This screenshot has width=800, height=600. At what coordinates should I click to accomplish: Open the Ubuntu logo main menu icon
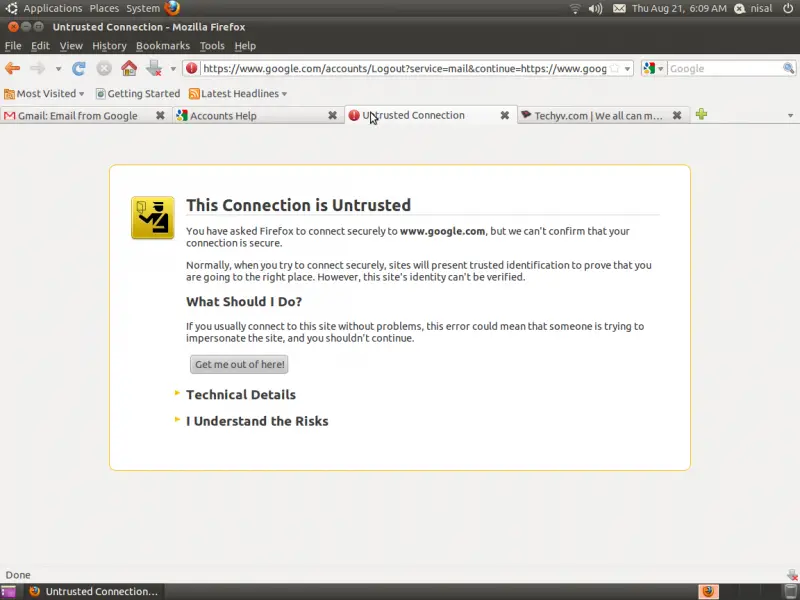[x=11, y=8]
